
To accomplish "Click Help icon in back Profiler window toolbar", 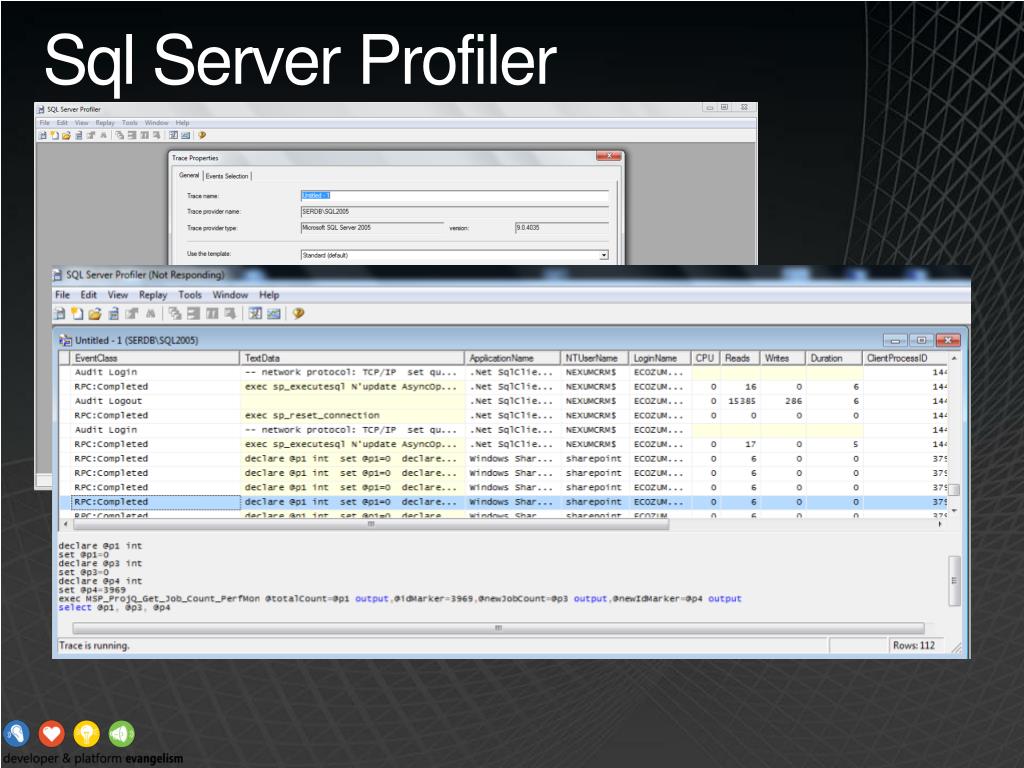I will coord(202,135).
